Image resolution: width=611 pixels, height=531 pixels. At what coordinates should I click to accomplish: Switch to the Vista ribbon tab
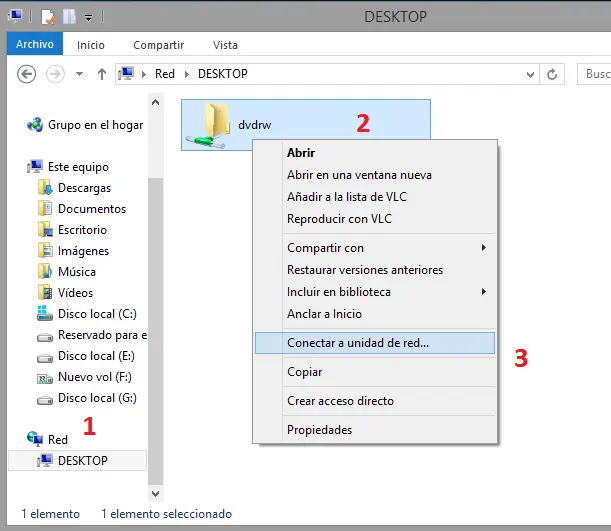tap(225, 45)
